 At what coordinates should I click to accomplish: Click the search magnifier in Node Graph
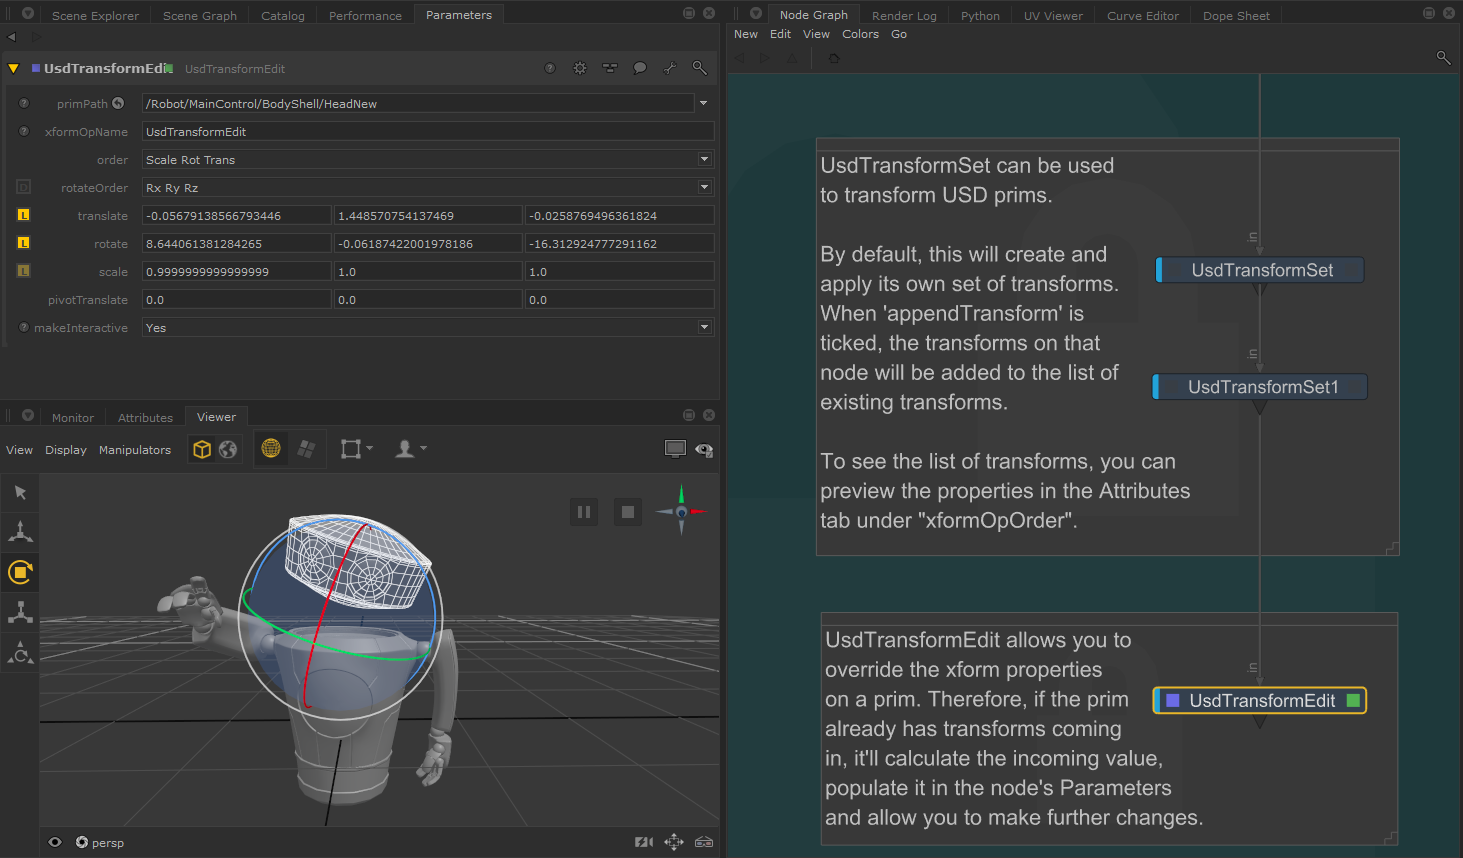[x=1443, y=58]
